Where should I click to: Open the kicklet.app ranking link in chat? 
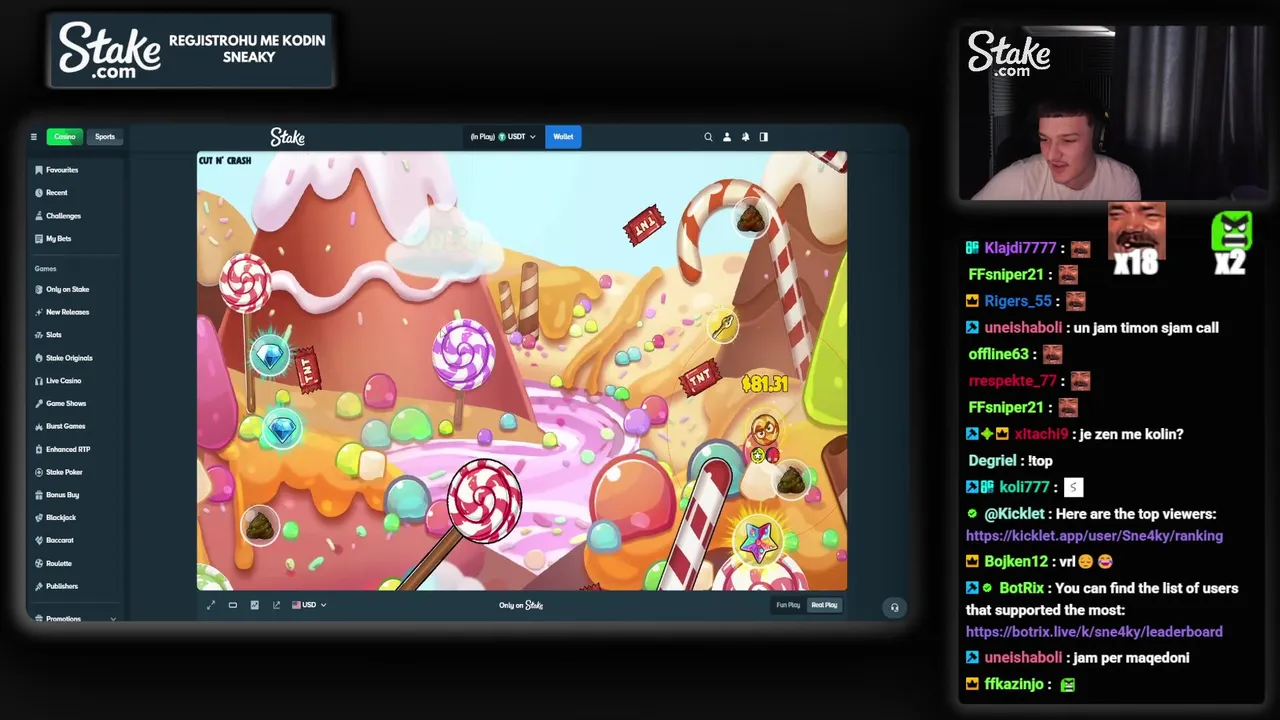tap(1094, 536)
